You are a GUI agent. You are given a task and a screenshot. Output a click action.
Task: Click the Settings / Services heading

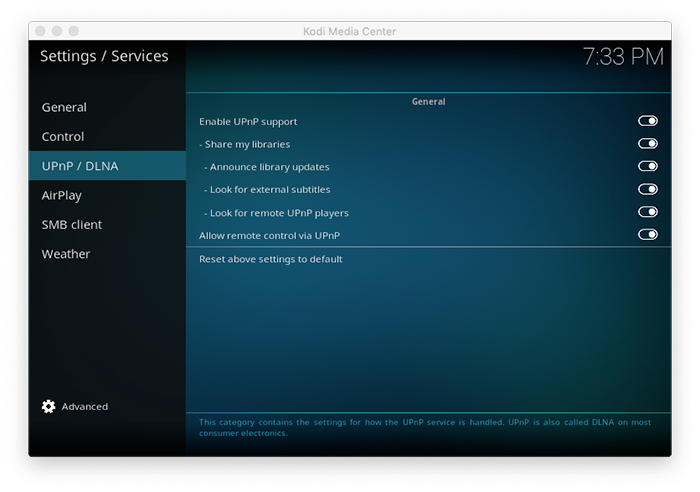104,56
